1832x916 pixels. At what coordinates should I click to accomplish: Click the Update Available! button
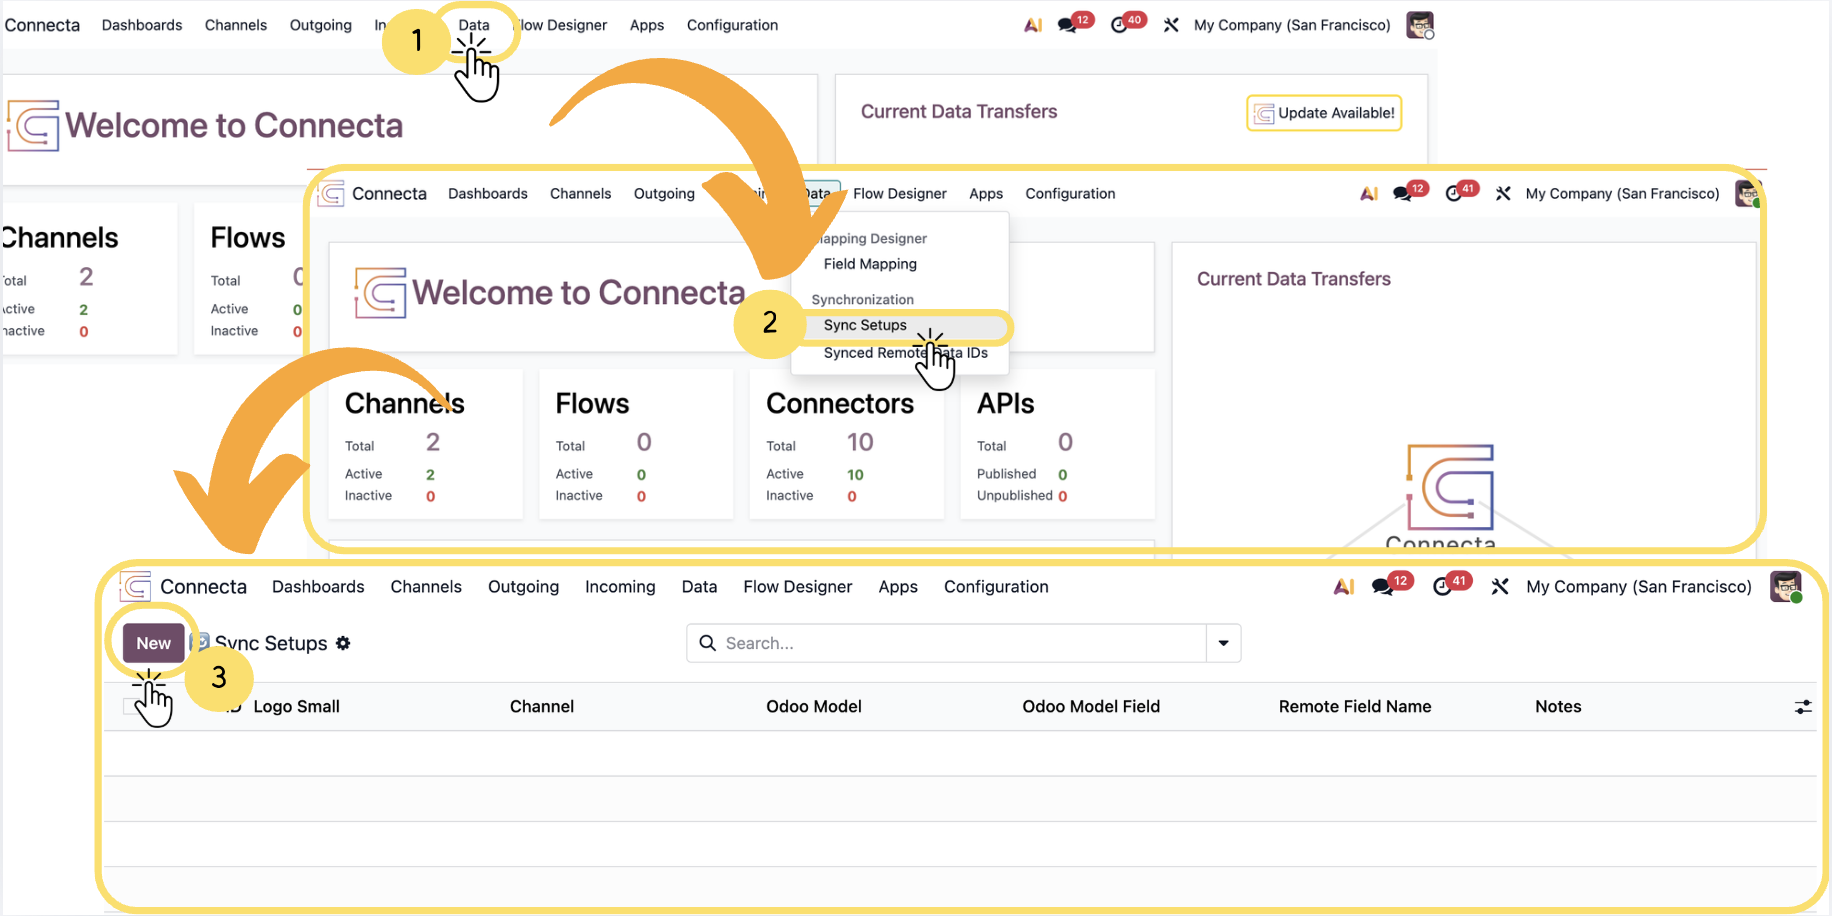tap(1324, 113)
